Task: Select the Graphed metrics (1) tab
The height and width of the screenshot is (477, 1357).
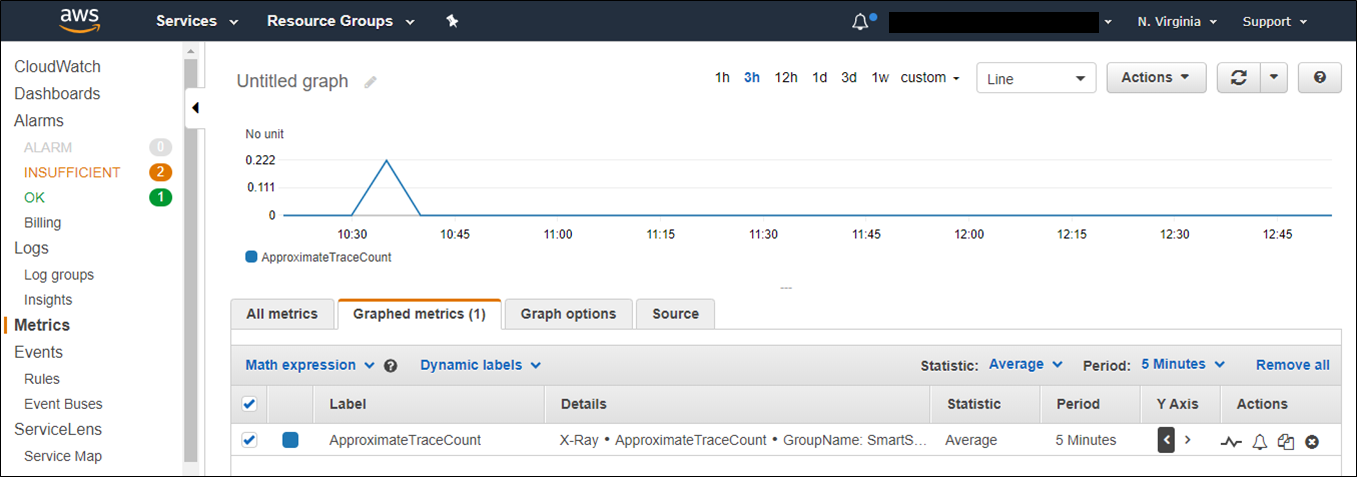Action: tap(419, 314)
